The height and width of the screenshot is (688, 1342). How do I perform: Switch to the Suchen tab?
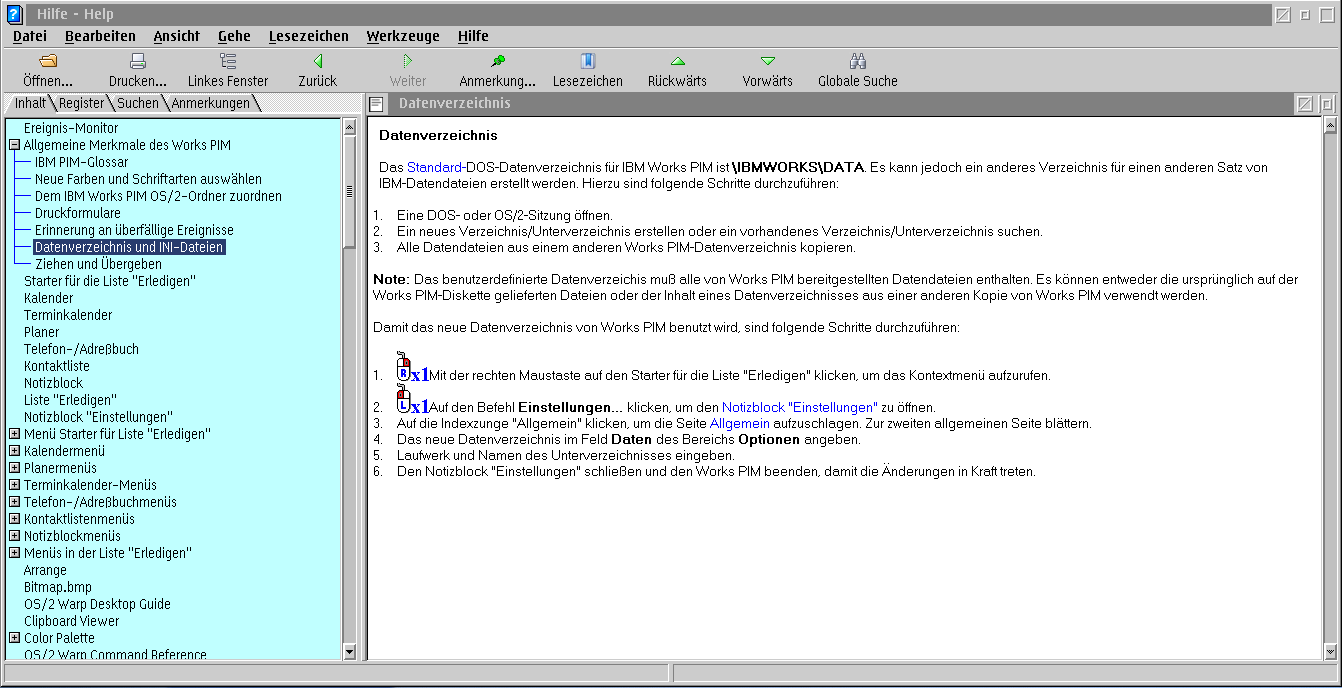click(x=138, y=103)
